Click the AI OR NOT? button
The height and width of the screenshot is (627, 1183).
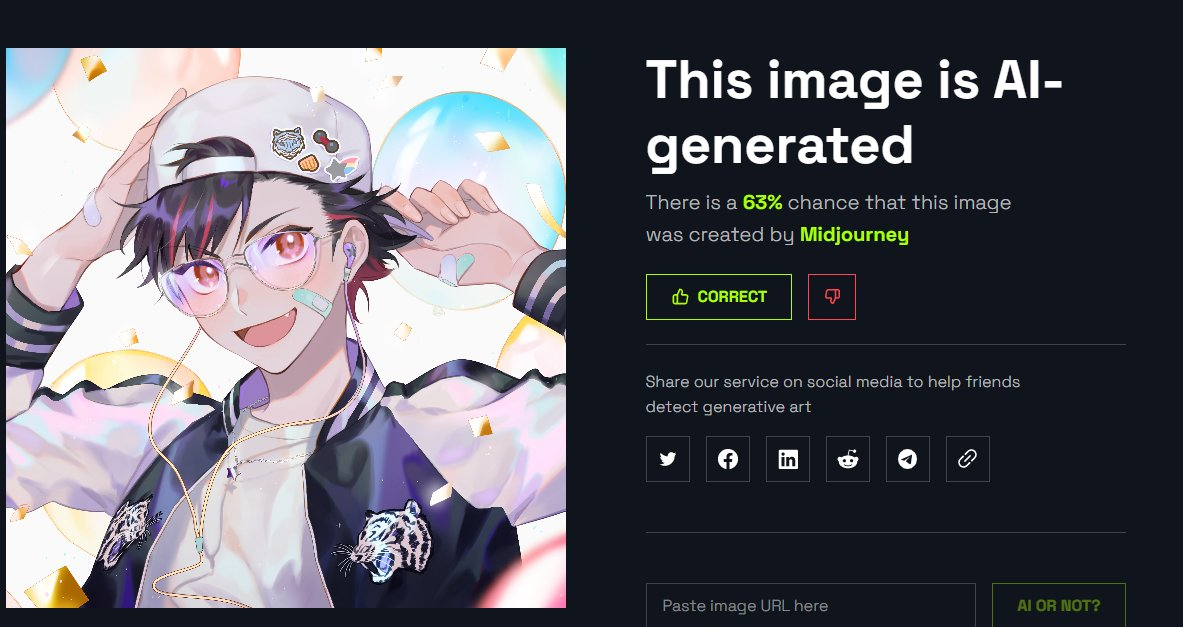click(x=1059, y=605)
